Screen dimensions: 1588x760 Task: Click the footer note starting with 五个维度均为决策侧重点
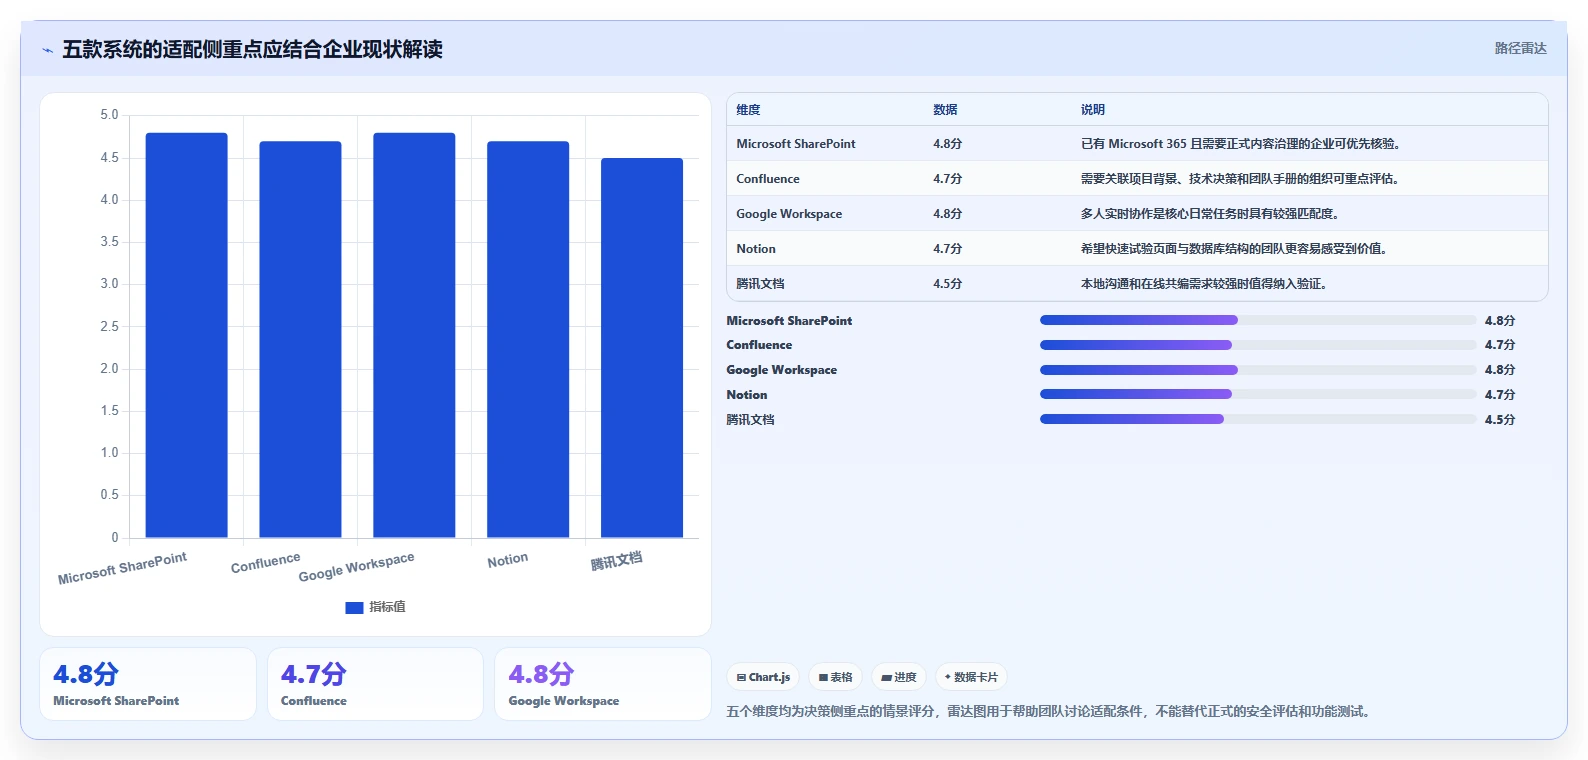pyautogui.click(x=1050, y=711)
